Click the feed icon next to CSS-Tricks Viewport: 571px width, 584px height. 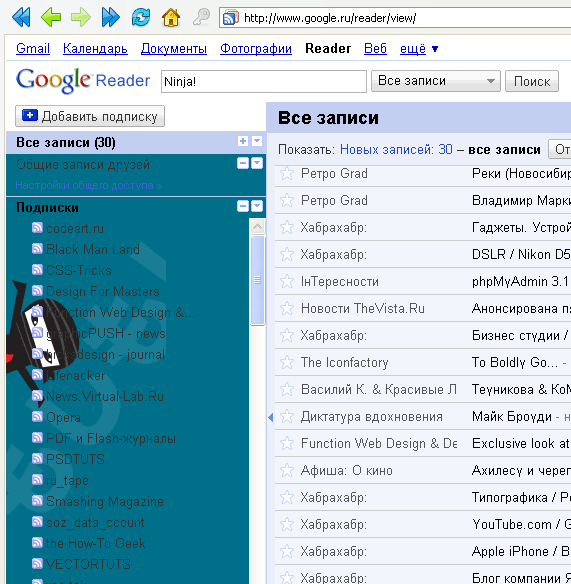(x=37, y=269)
